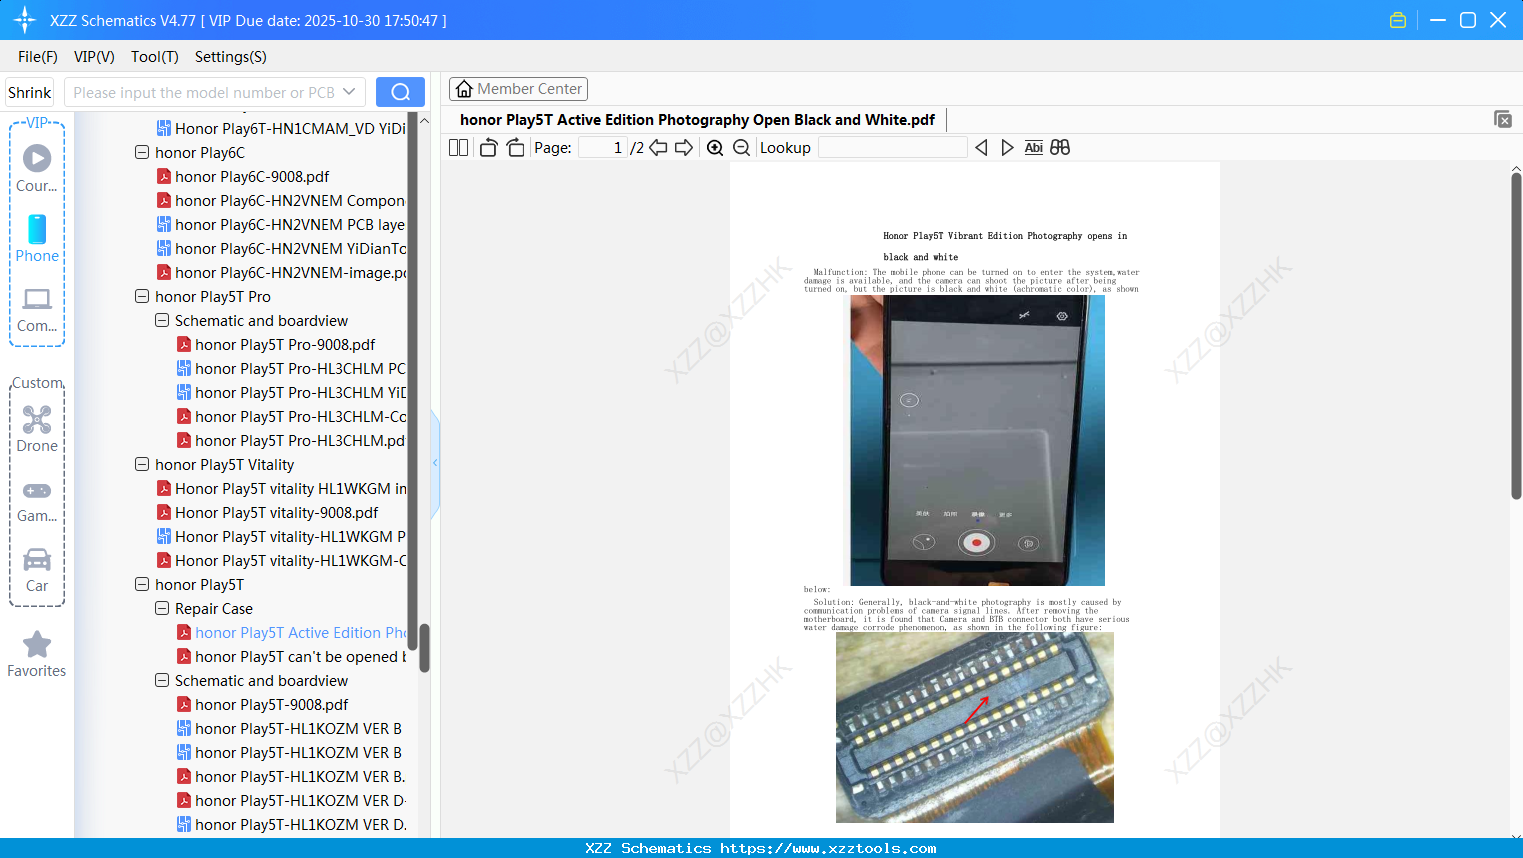The image size is (1523, 858).
Task: Click the Shrink button
Action: pos(29,92)
